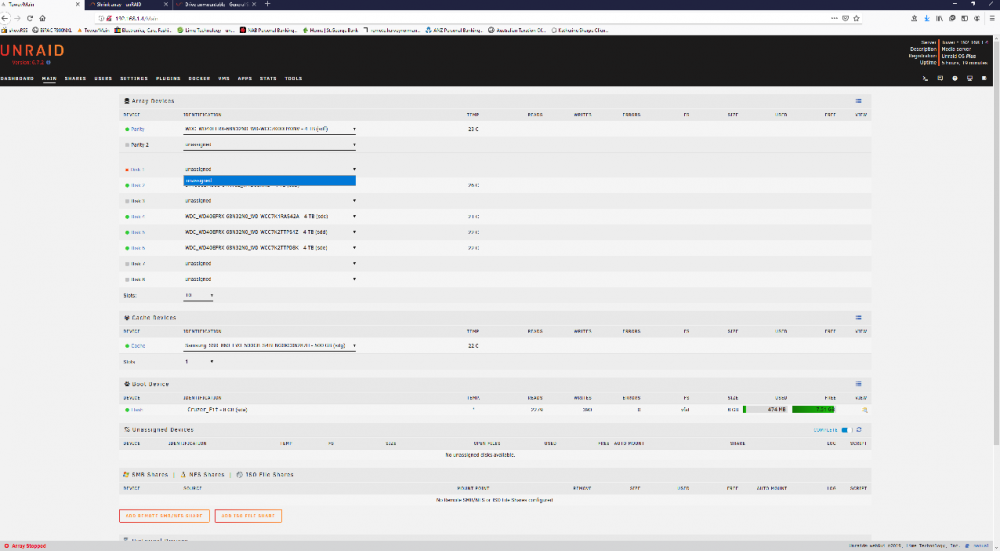Go to the Docker menu

tap(199, 78)
